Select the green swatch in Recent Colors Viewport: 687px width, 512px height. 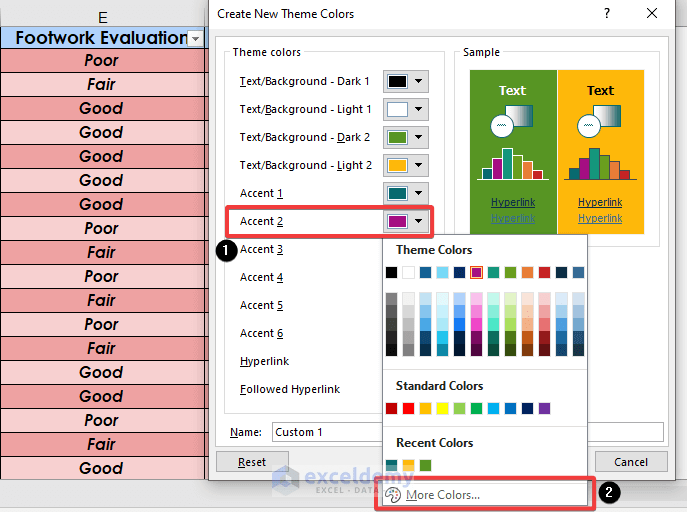pyautogui.click(x=425, y=465)
